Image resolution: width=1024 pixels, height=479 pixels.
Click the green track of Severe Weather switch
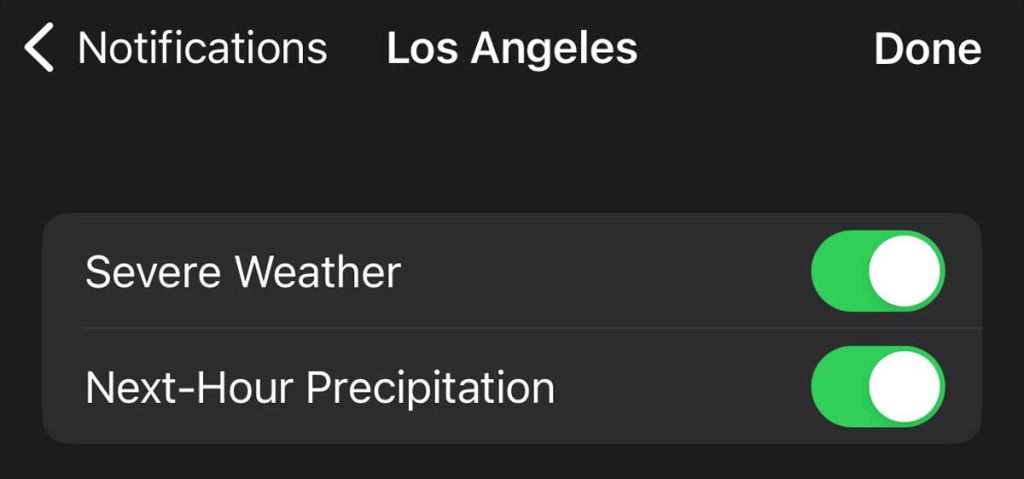click(838, 271)
